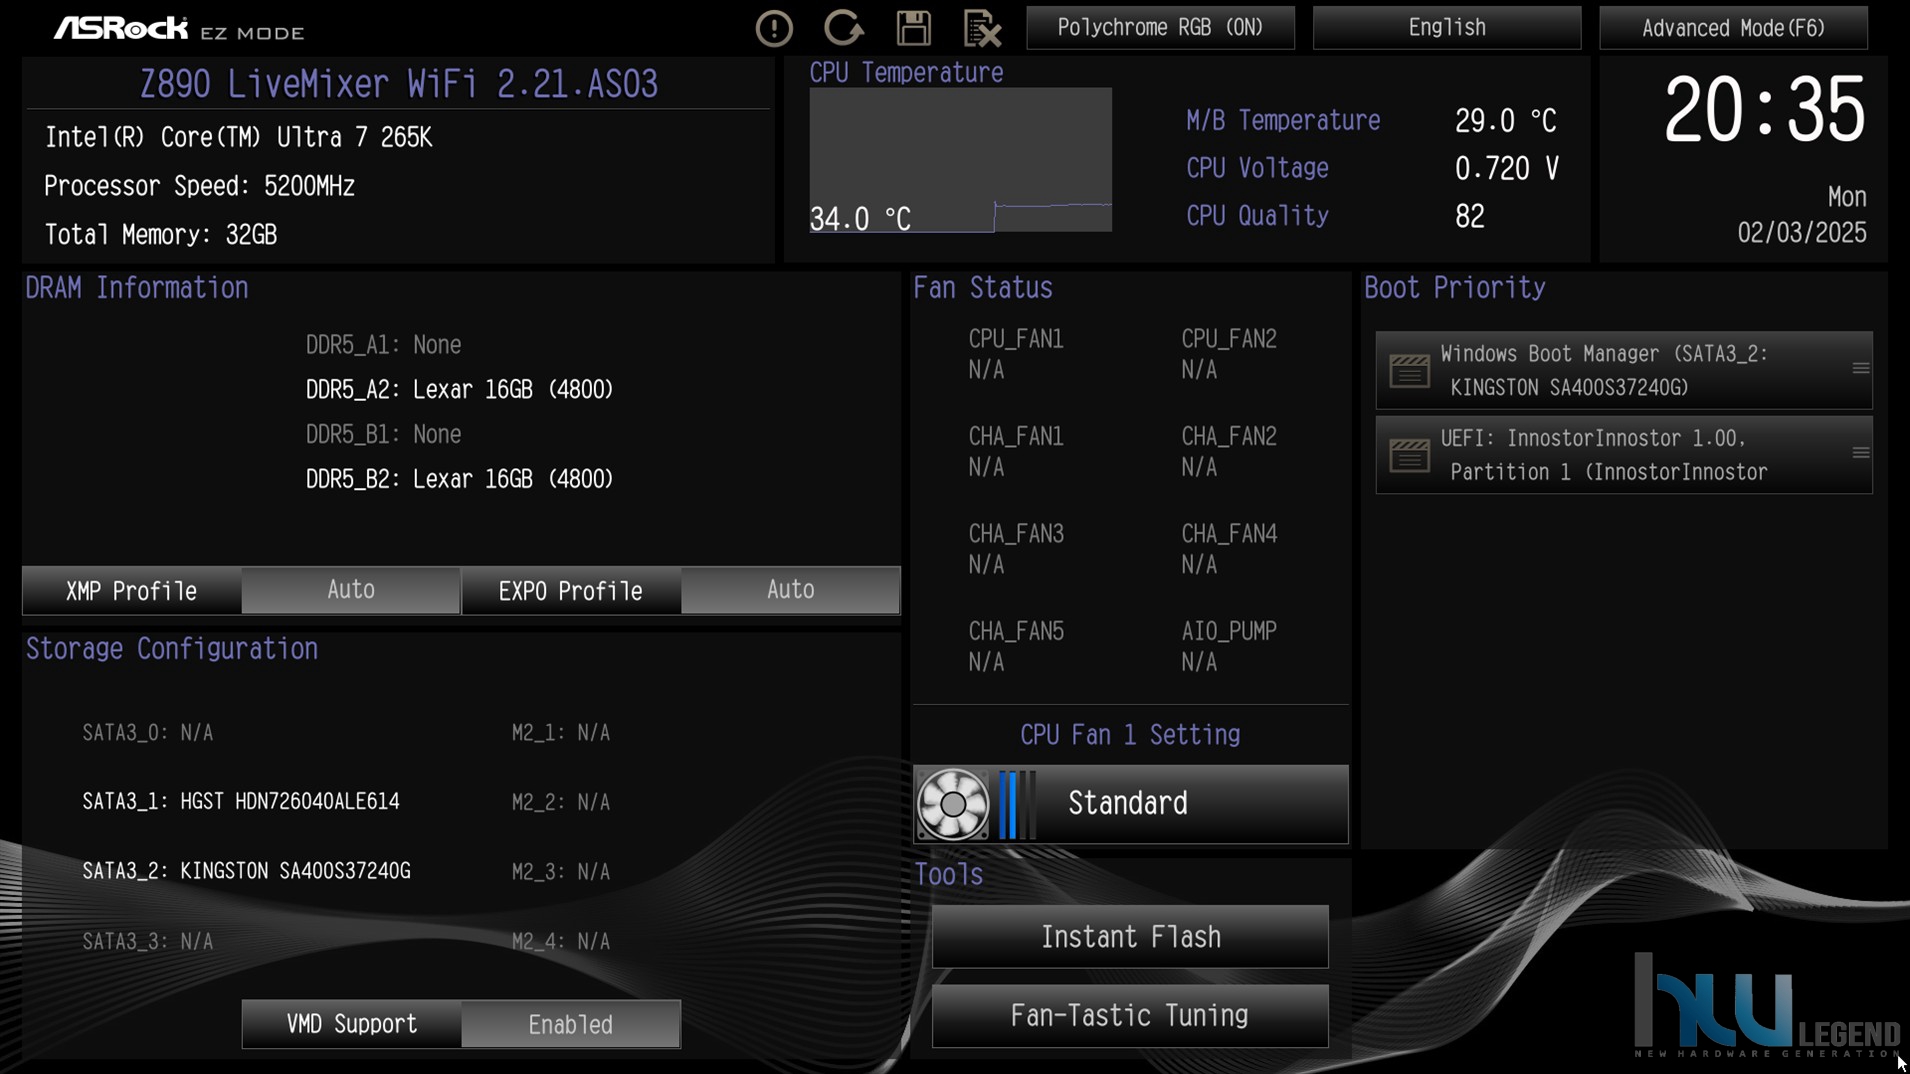Click the 20:35 system clock

pos(1764,110)
